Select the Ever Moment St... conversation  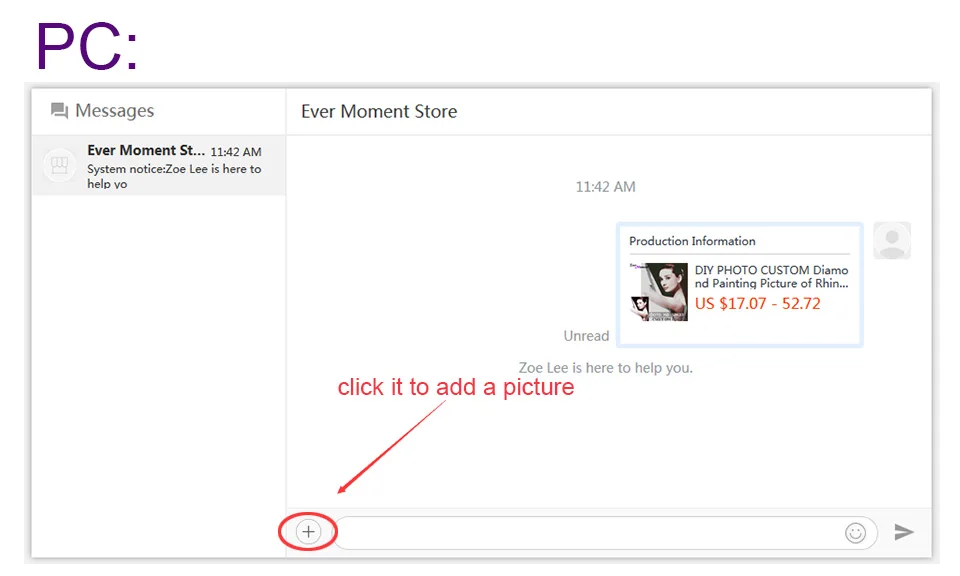(x=159, y=165)
